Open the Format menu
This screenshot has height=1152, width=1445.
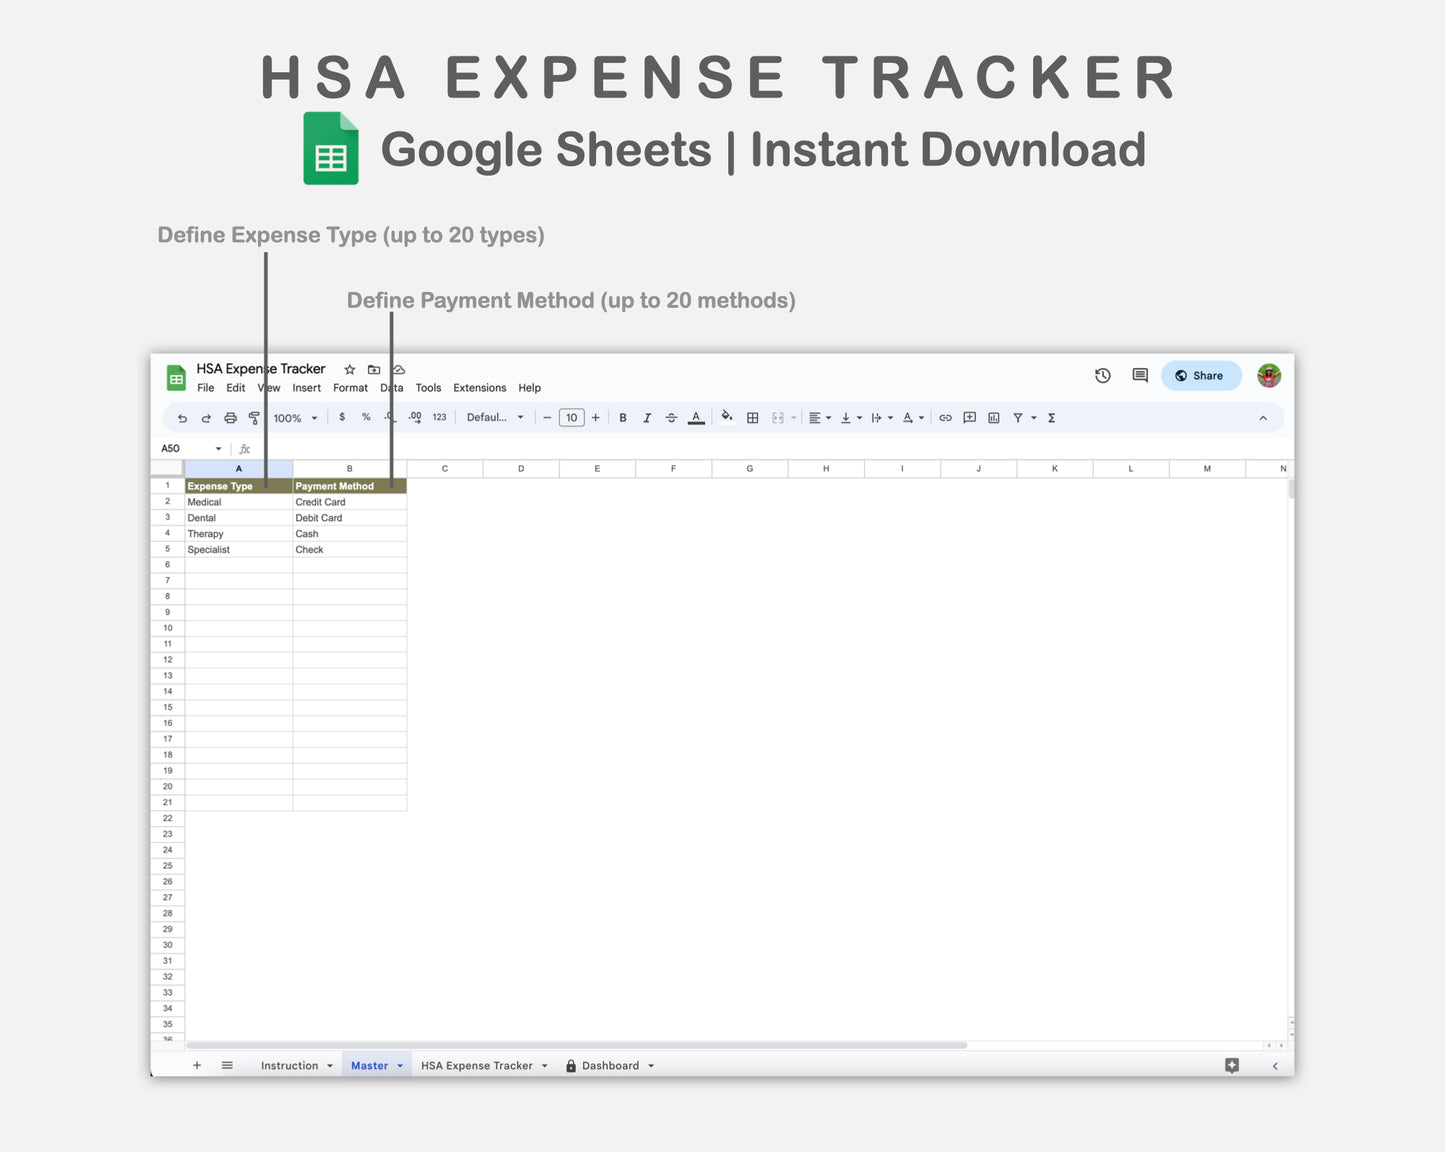tap(350, 388)
